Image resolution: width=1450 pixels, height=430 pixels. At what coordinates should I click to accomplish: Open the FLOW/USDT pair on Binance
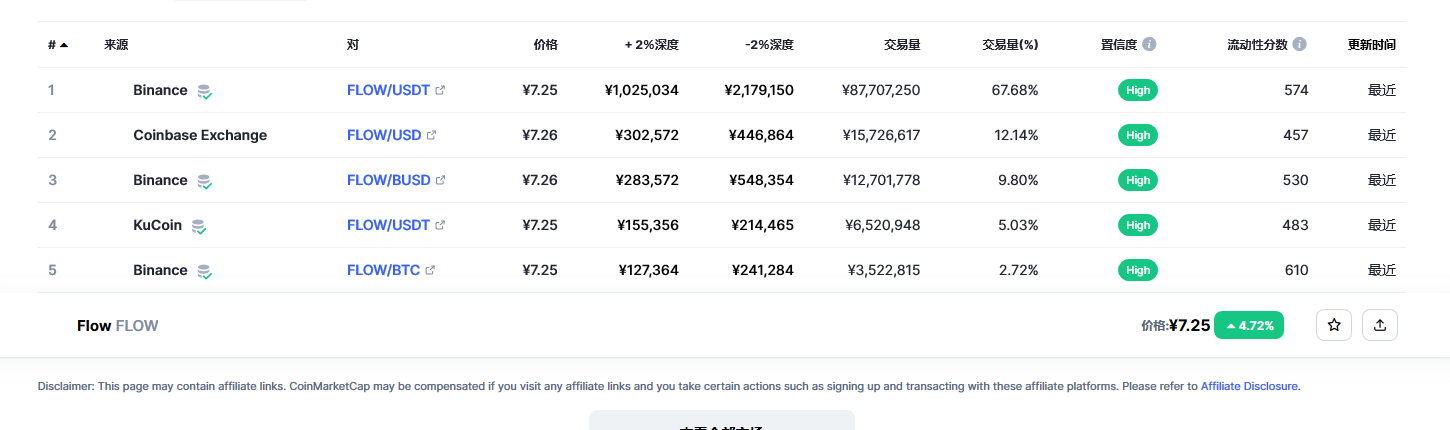tap(388, 90)
